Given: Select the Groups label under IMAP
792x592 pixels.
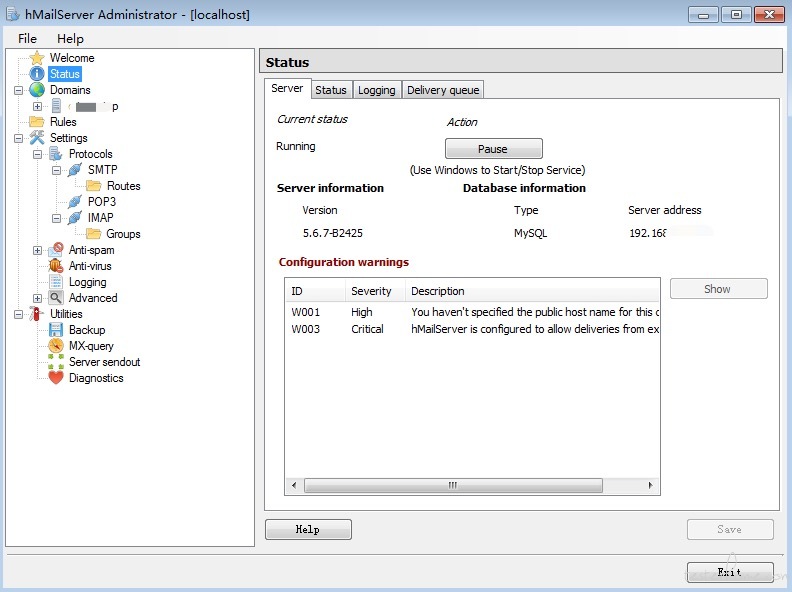Looking at the screenshot, I should [x=123, y=234].
